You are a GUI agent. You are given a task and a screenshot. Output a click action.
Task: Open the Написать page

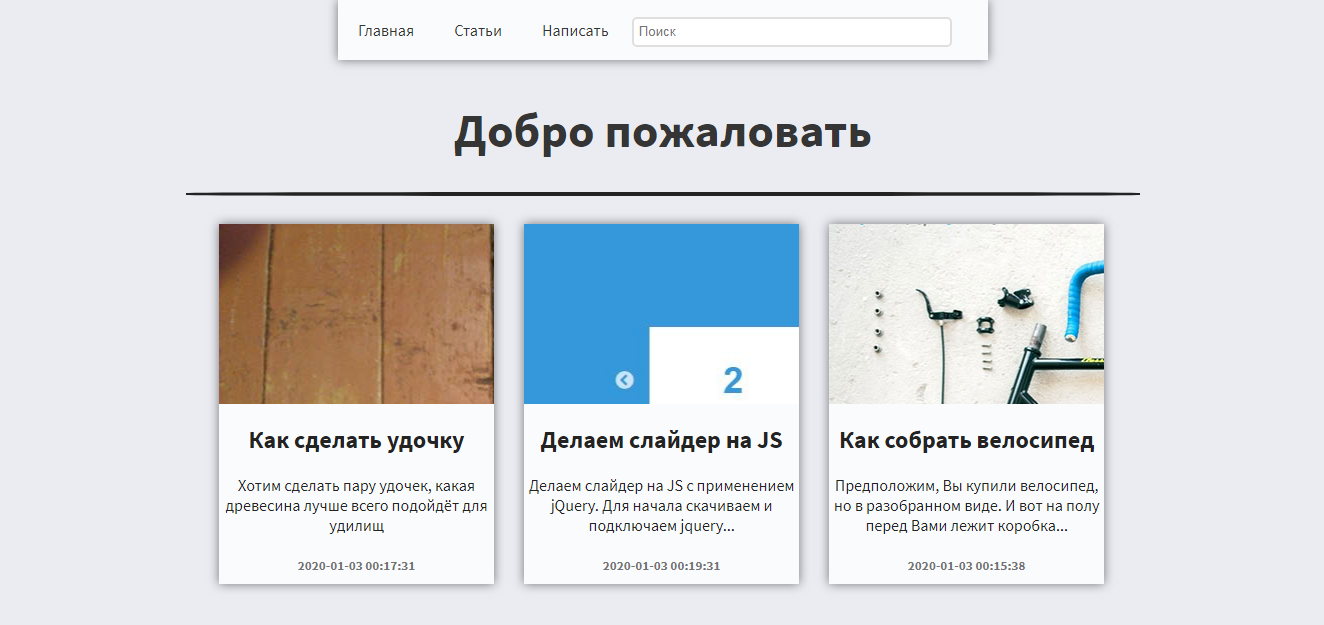click(x=575, y=31)
